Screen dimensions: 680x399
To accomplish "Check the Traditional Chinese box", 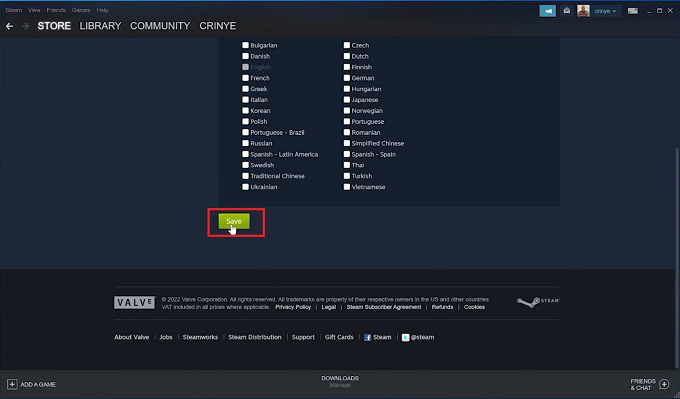I will tap(245, 176).
